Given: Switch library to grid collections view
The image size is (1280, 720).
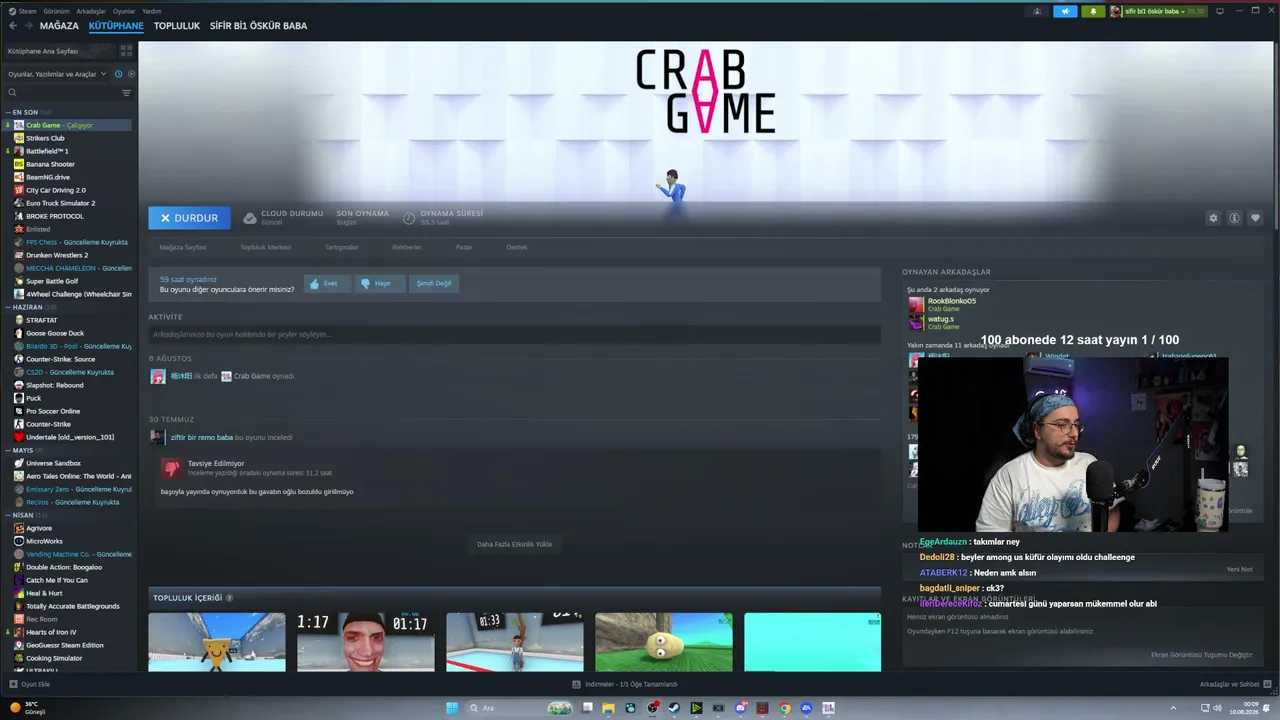Looking at the screenshot, I should pyautogui.click(x=127, y=51).
